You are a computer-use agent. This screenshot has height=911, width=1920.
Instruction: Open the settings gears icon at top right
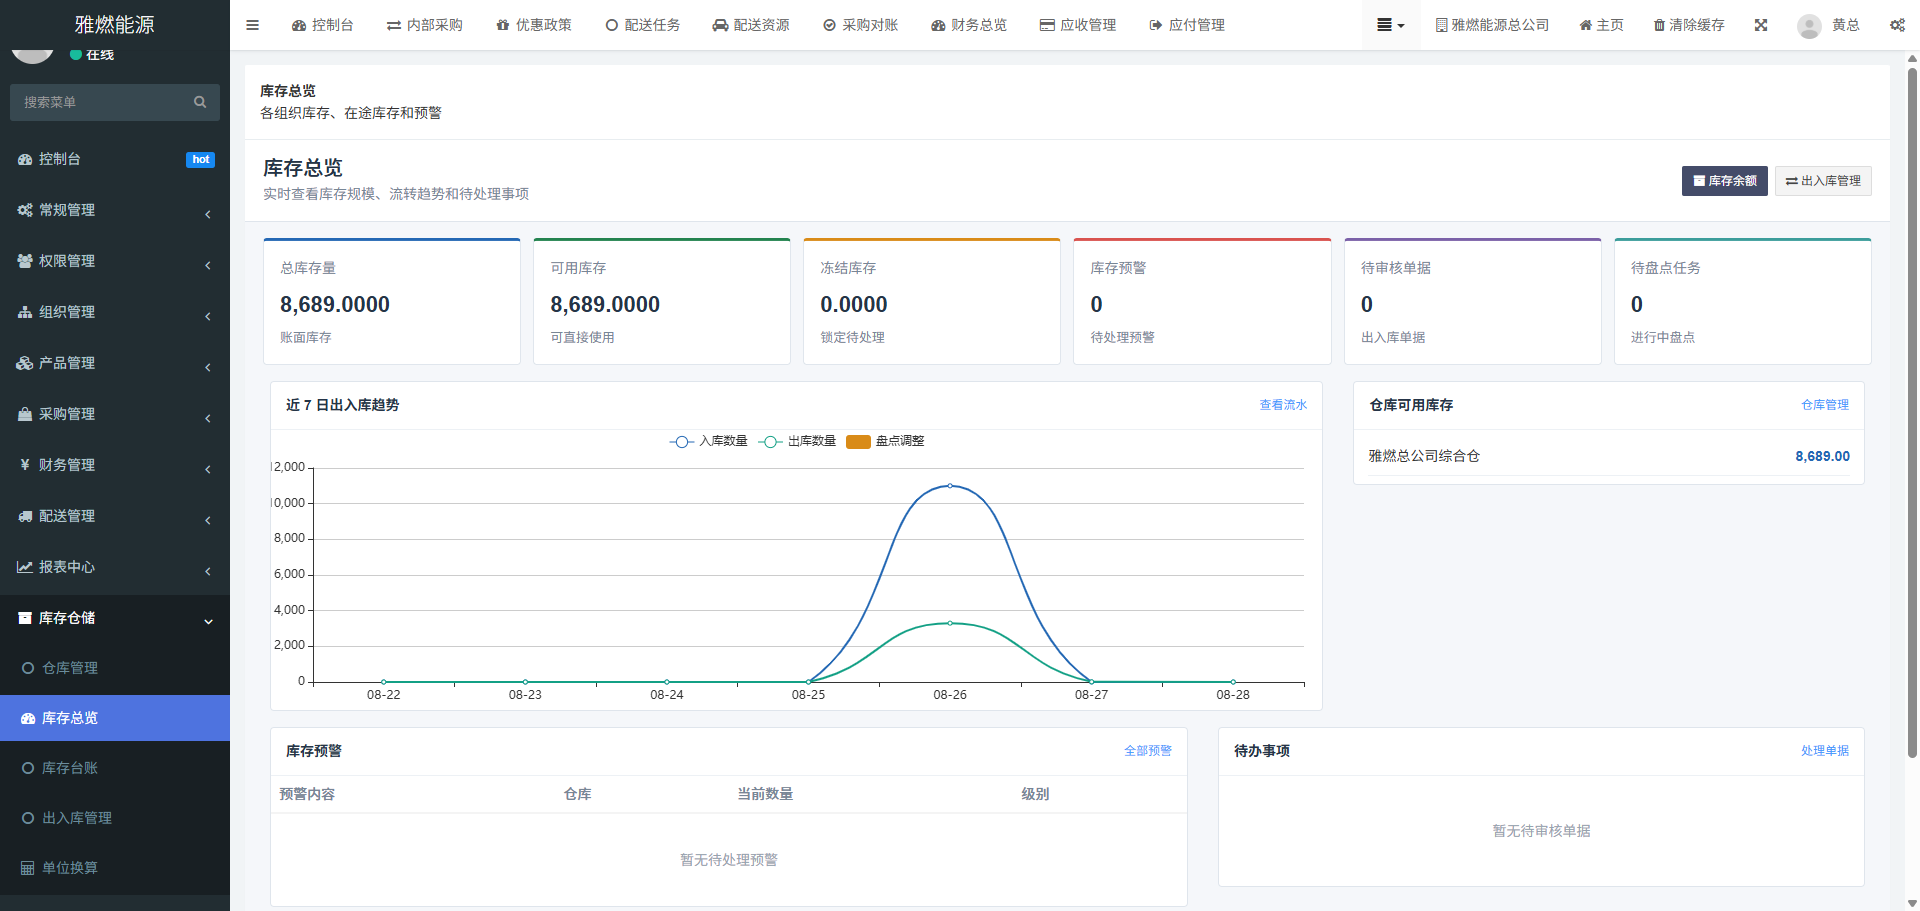pyautogui.click(x=1897, y=25)
